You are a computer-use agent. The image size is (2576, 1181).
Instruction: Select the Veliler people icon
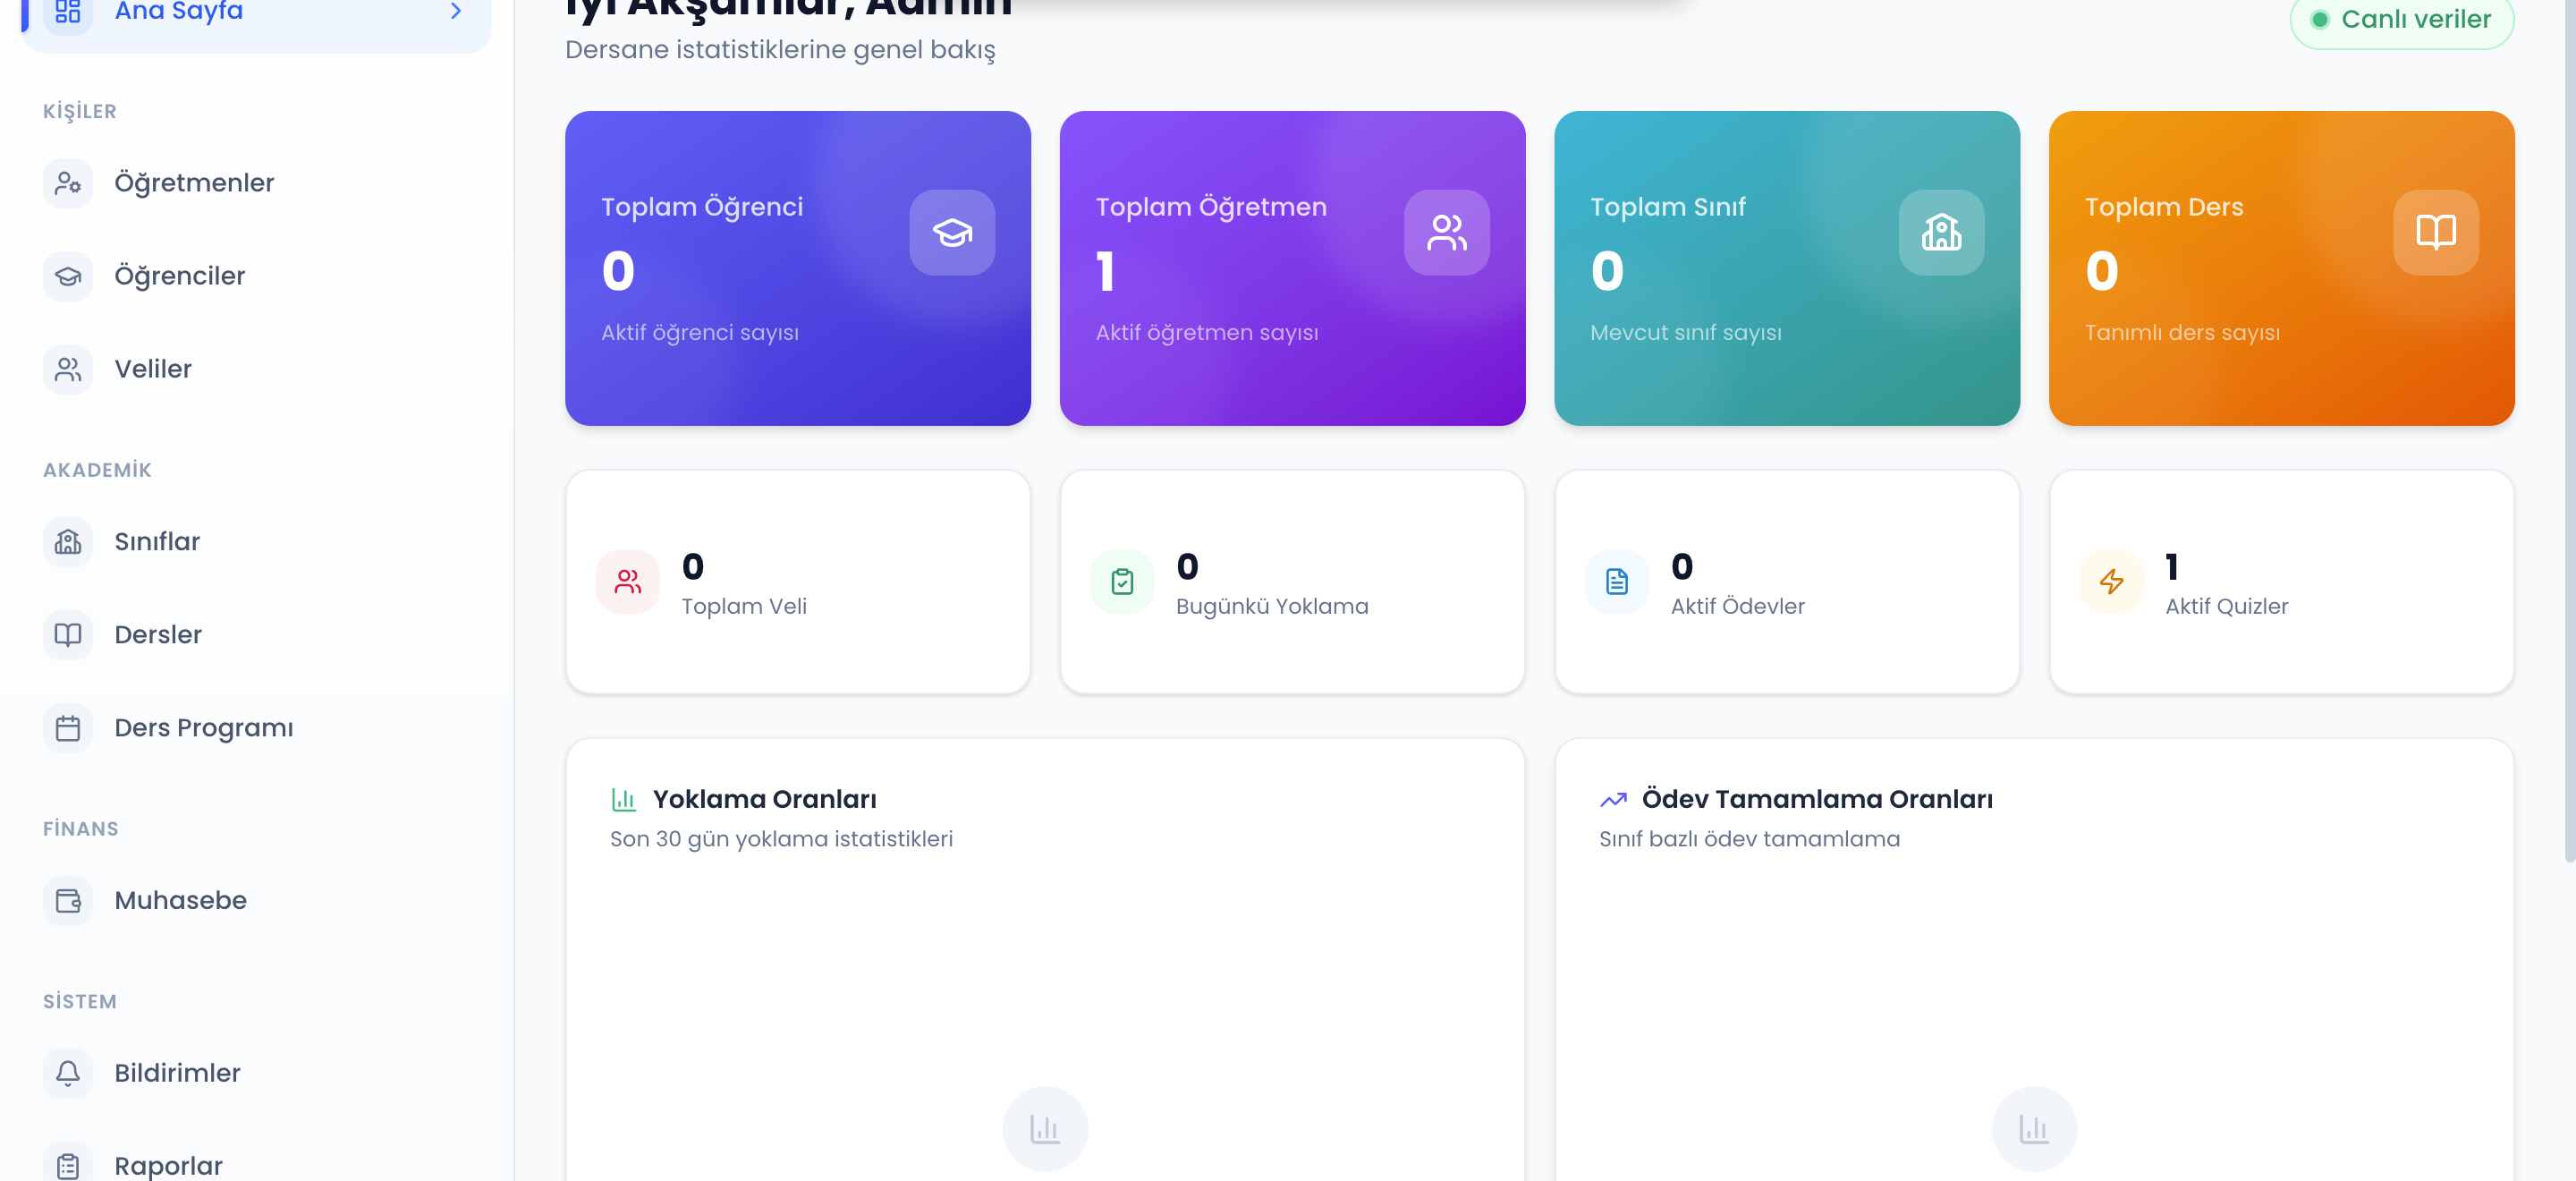point(67,369)
